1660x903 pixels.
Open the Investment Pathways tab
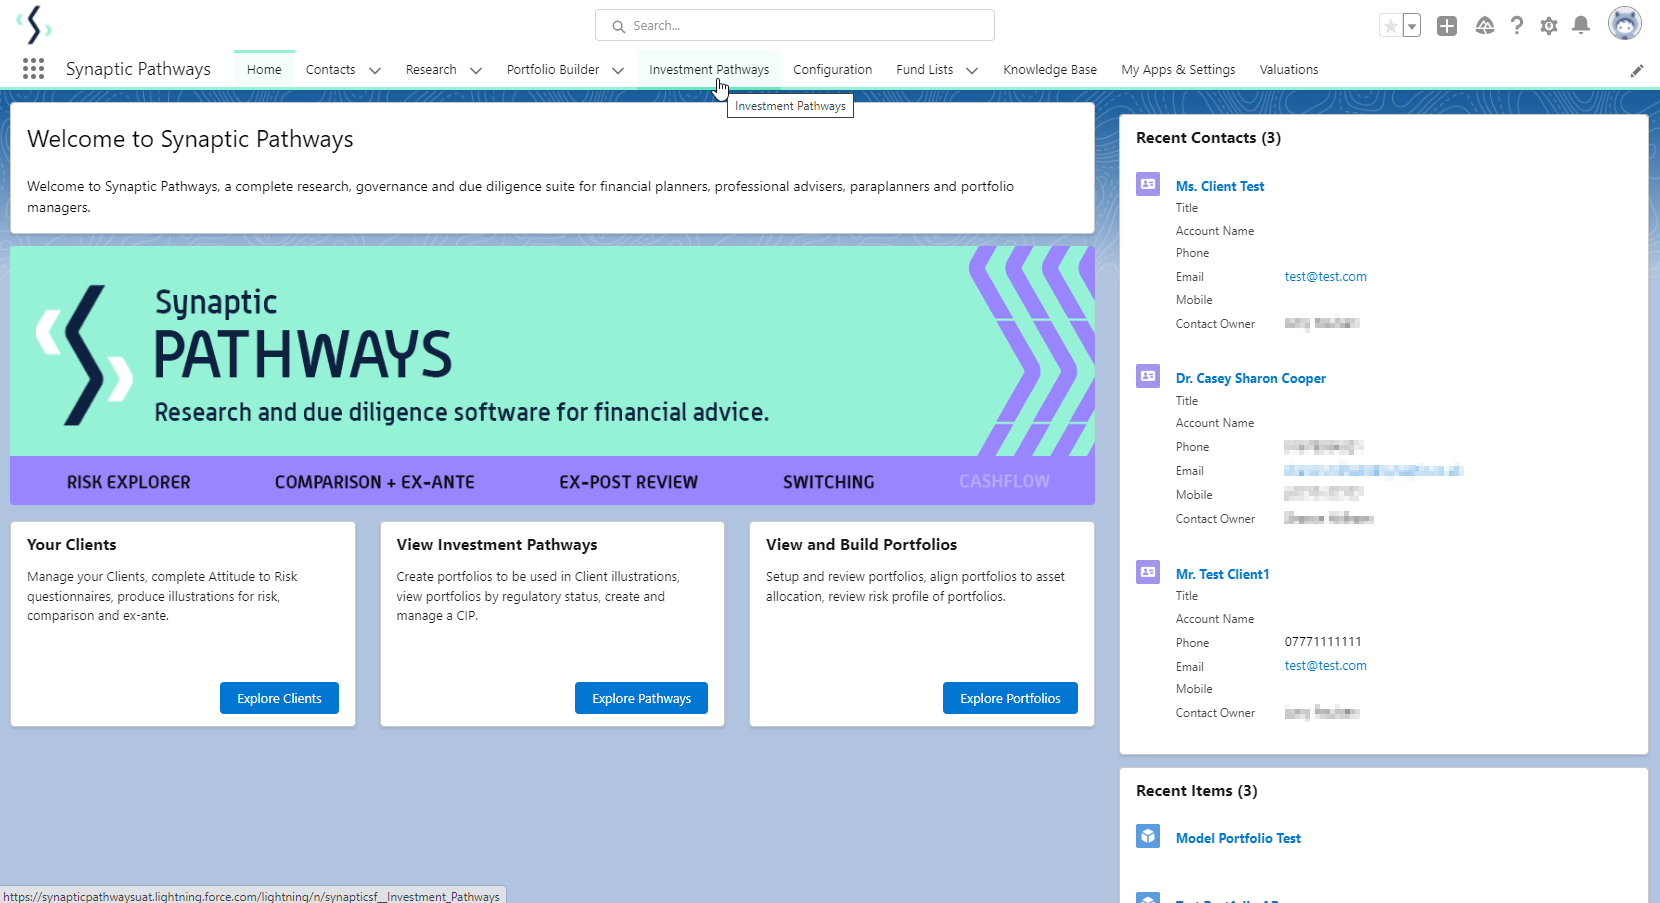(x=709, y=70)
